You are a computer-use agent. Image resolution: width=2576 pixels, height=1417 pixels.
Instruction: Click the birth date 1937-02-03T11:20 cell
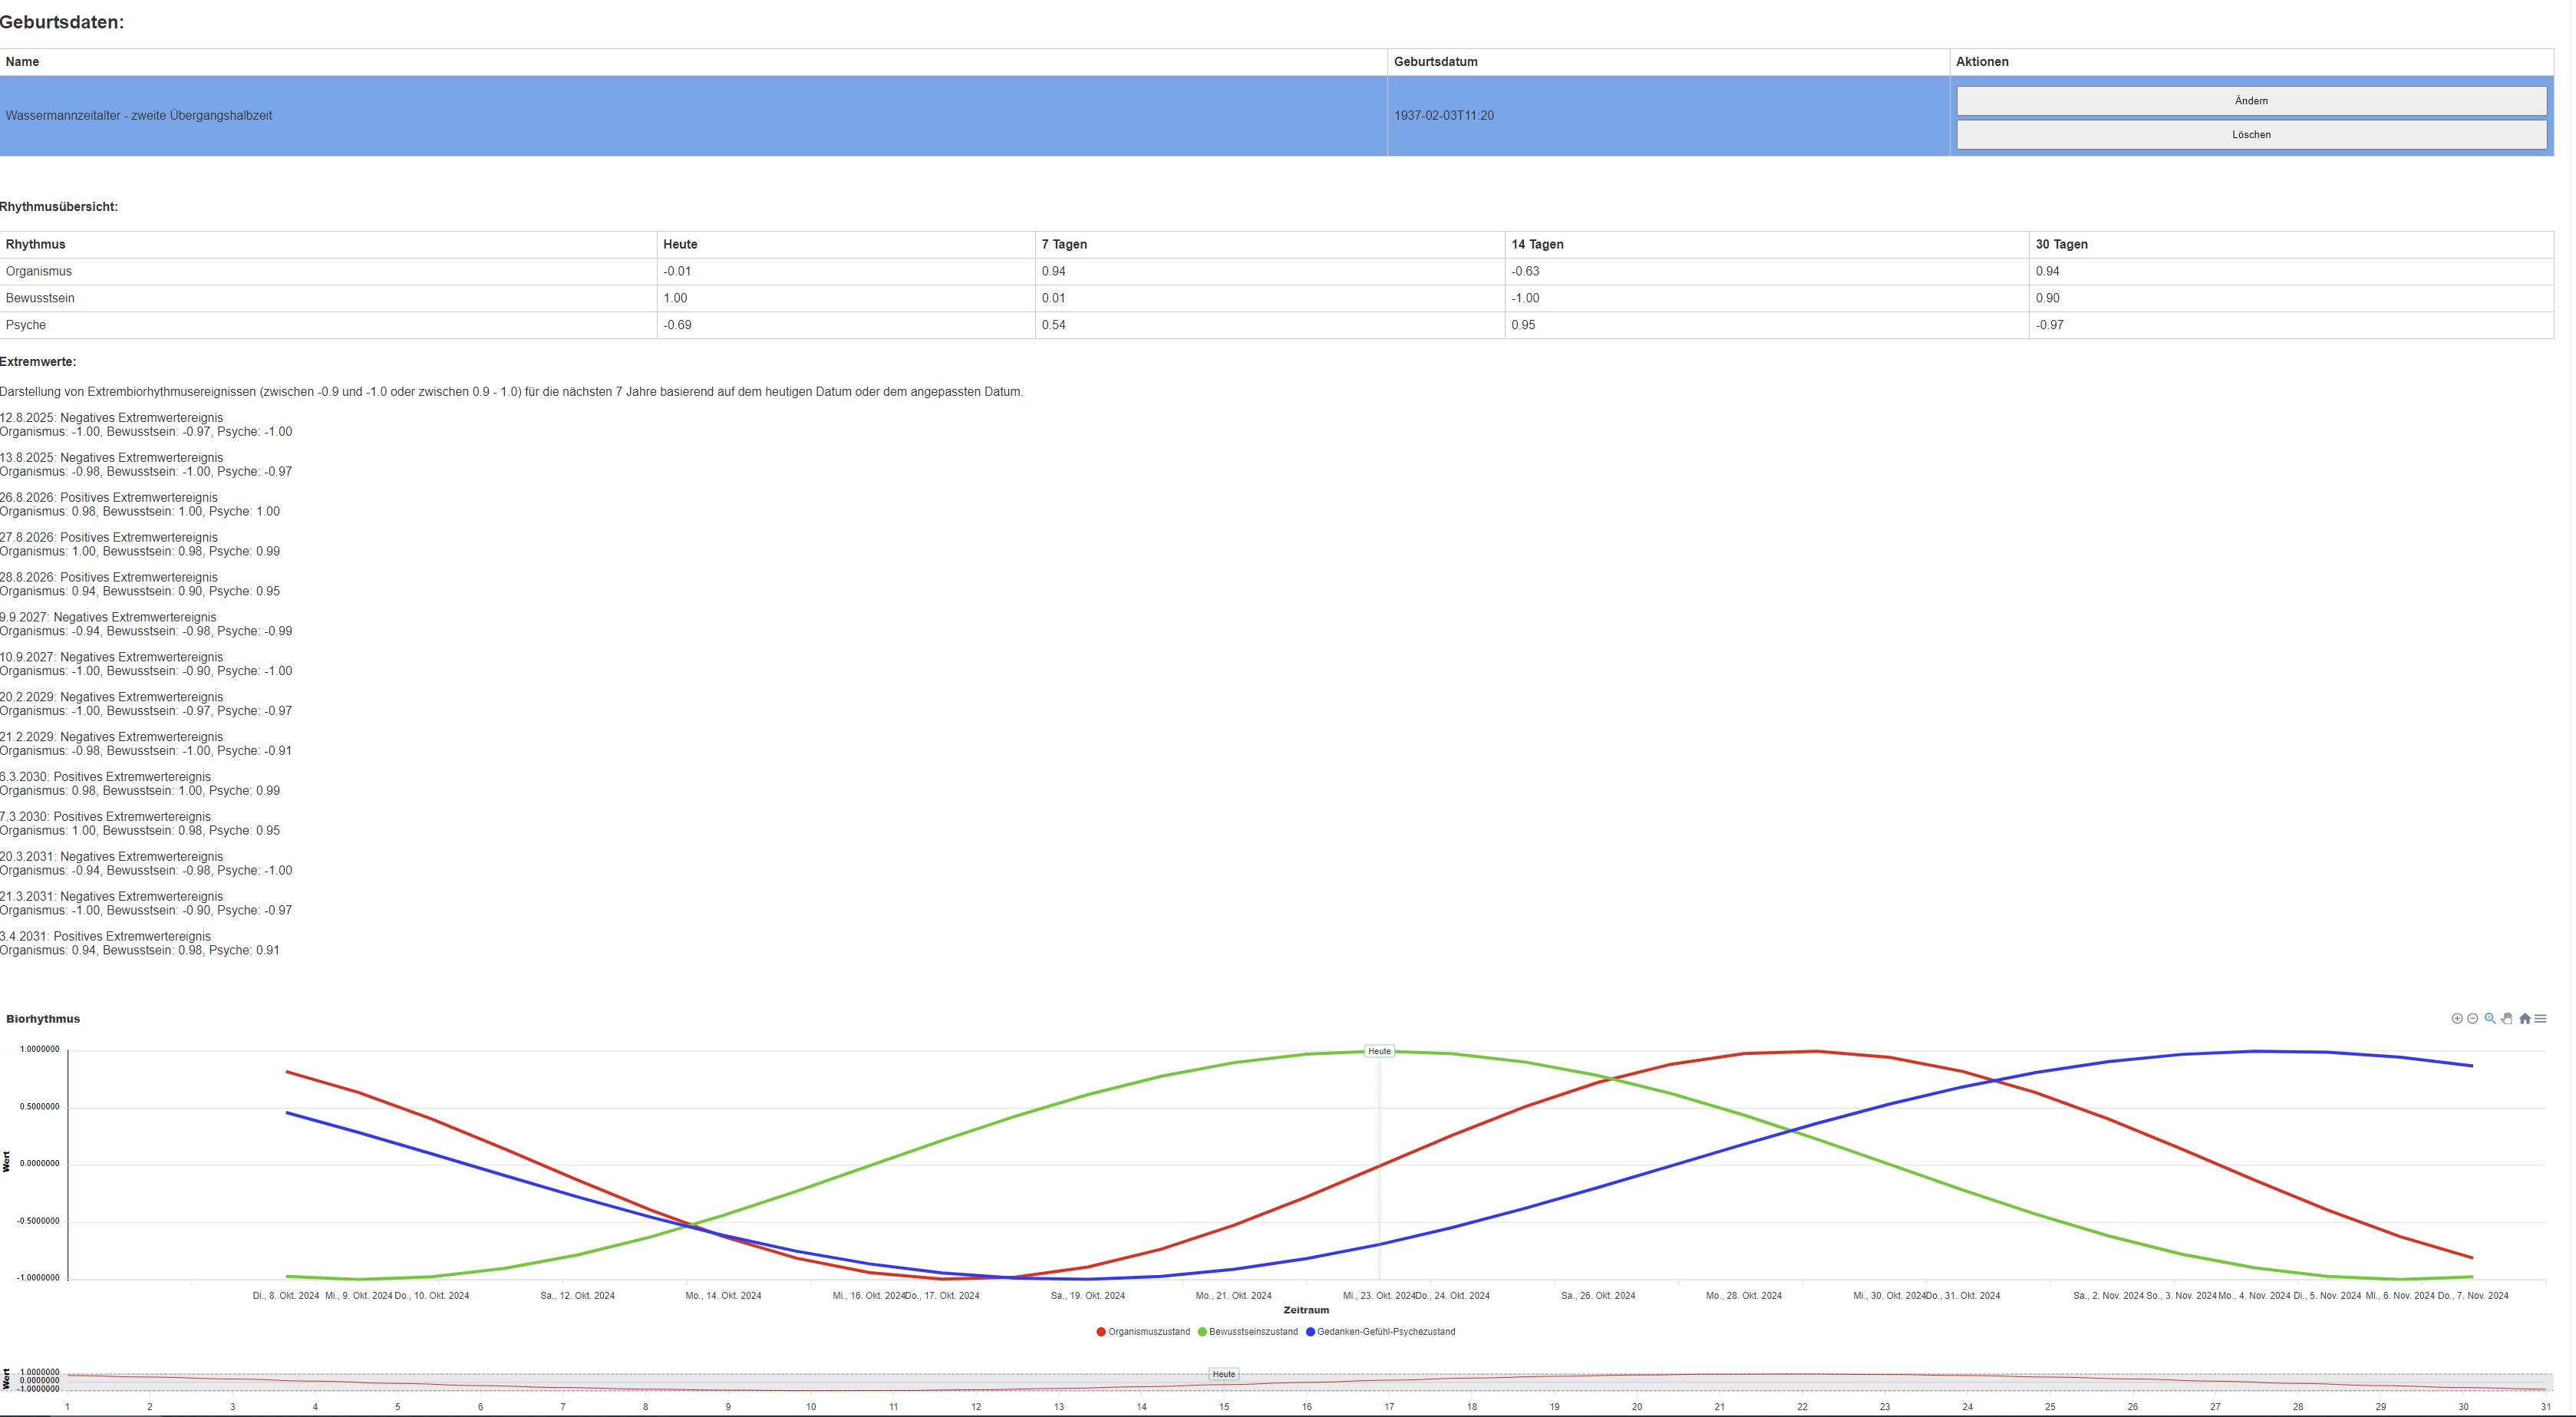pyautogui.click(x=1444, y=115)
